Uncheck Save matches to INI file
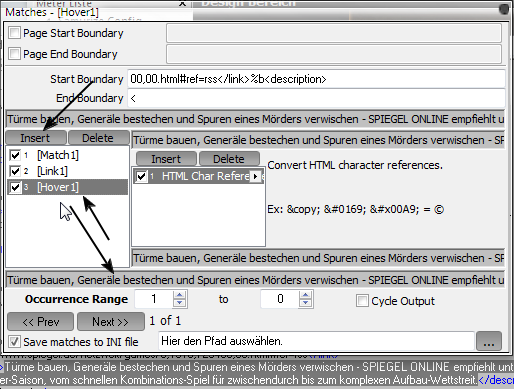 click(x=14, y=341)
